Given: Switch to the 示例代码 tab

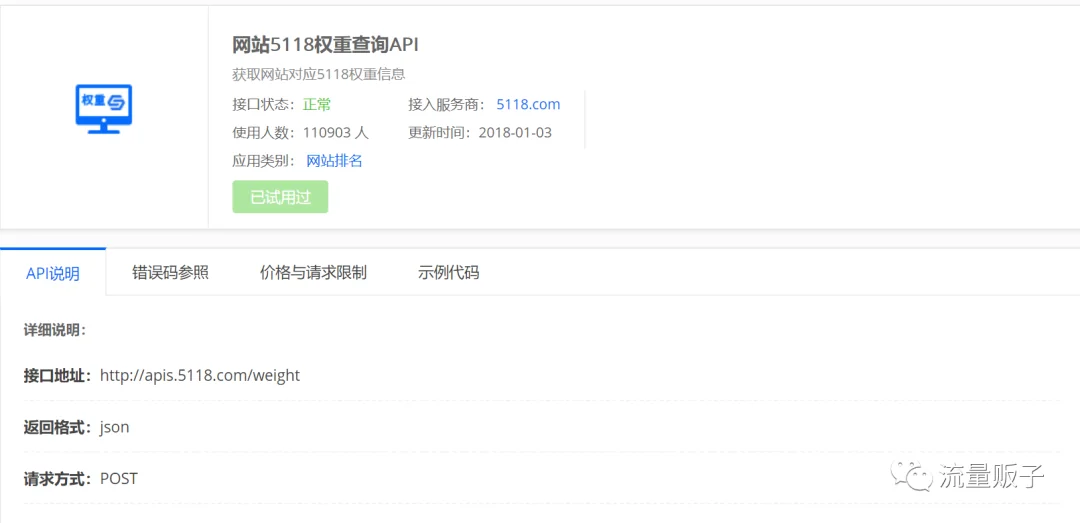Looking at the screenshot, I should [448, 273].
